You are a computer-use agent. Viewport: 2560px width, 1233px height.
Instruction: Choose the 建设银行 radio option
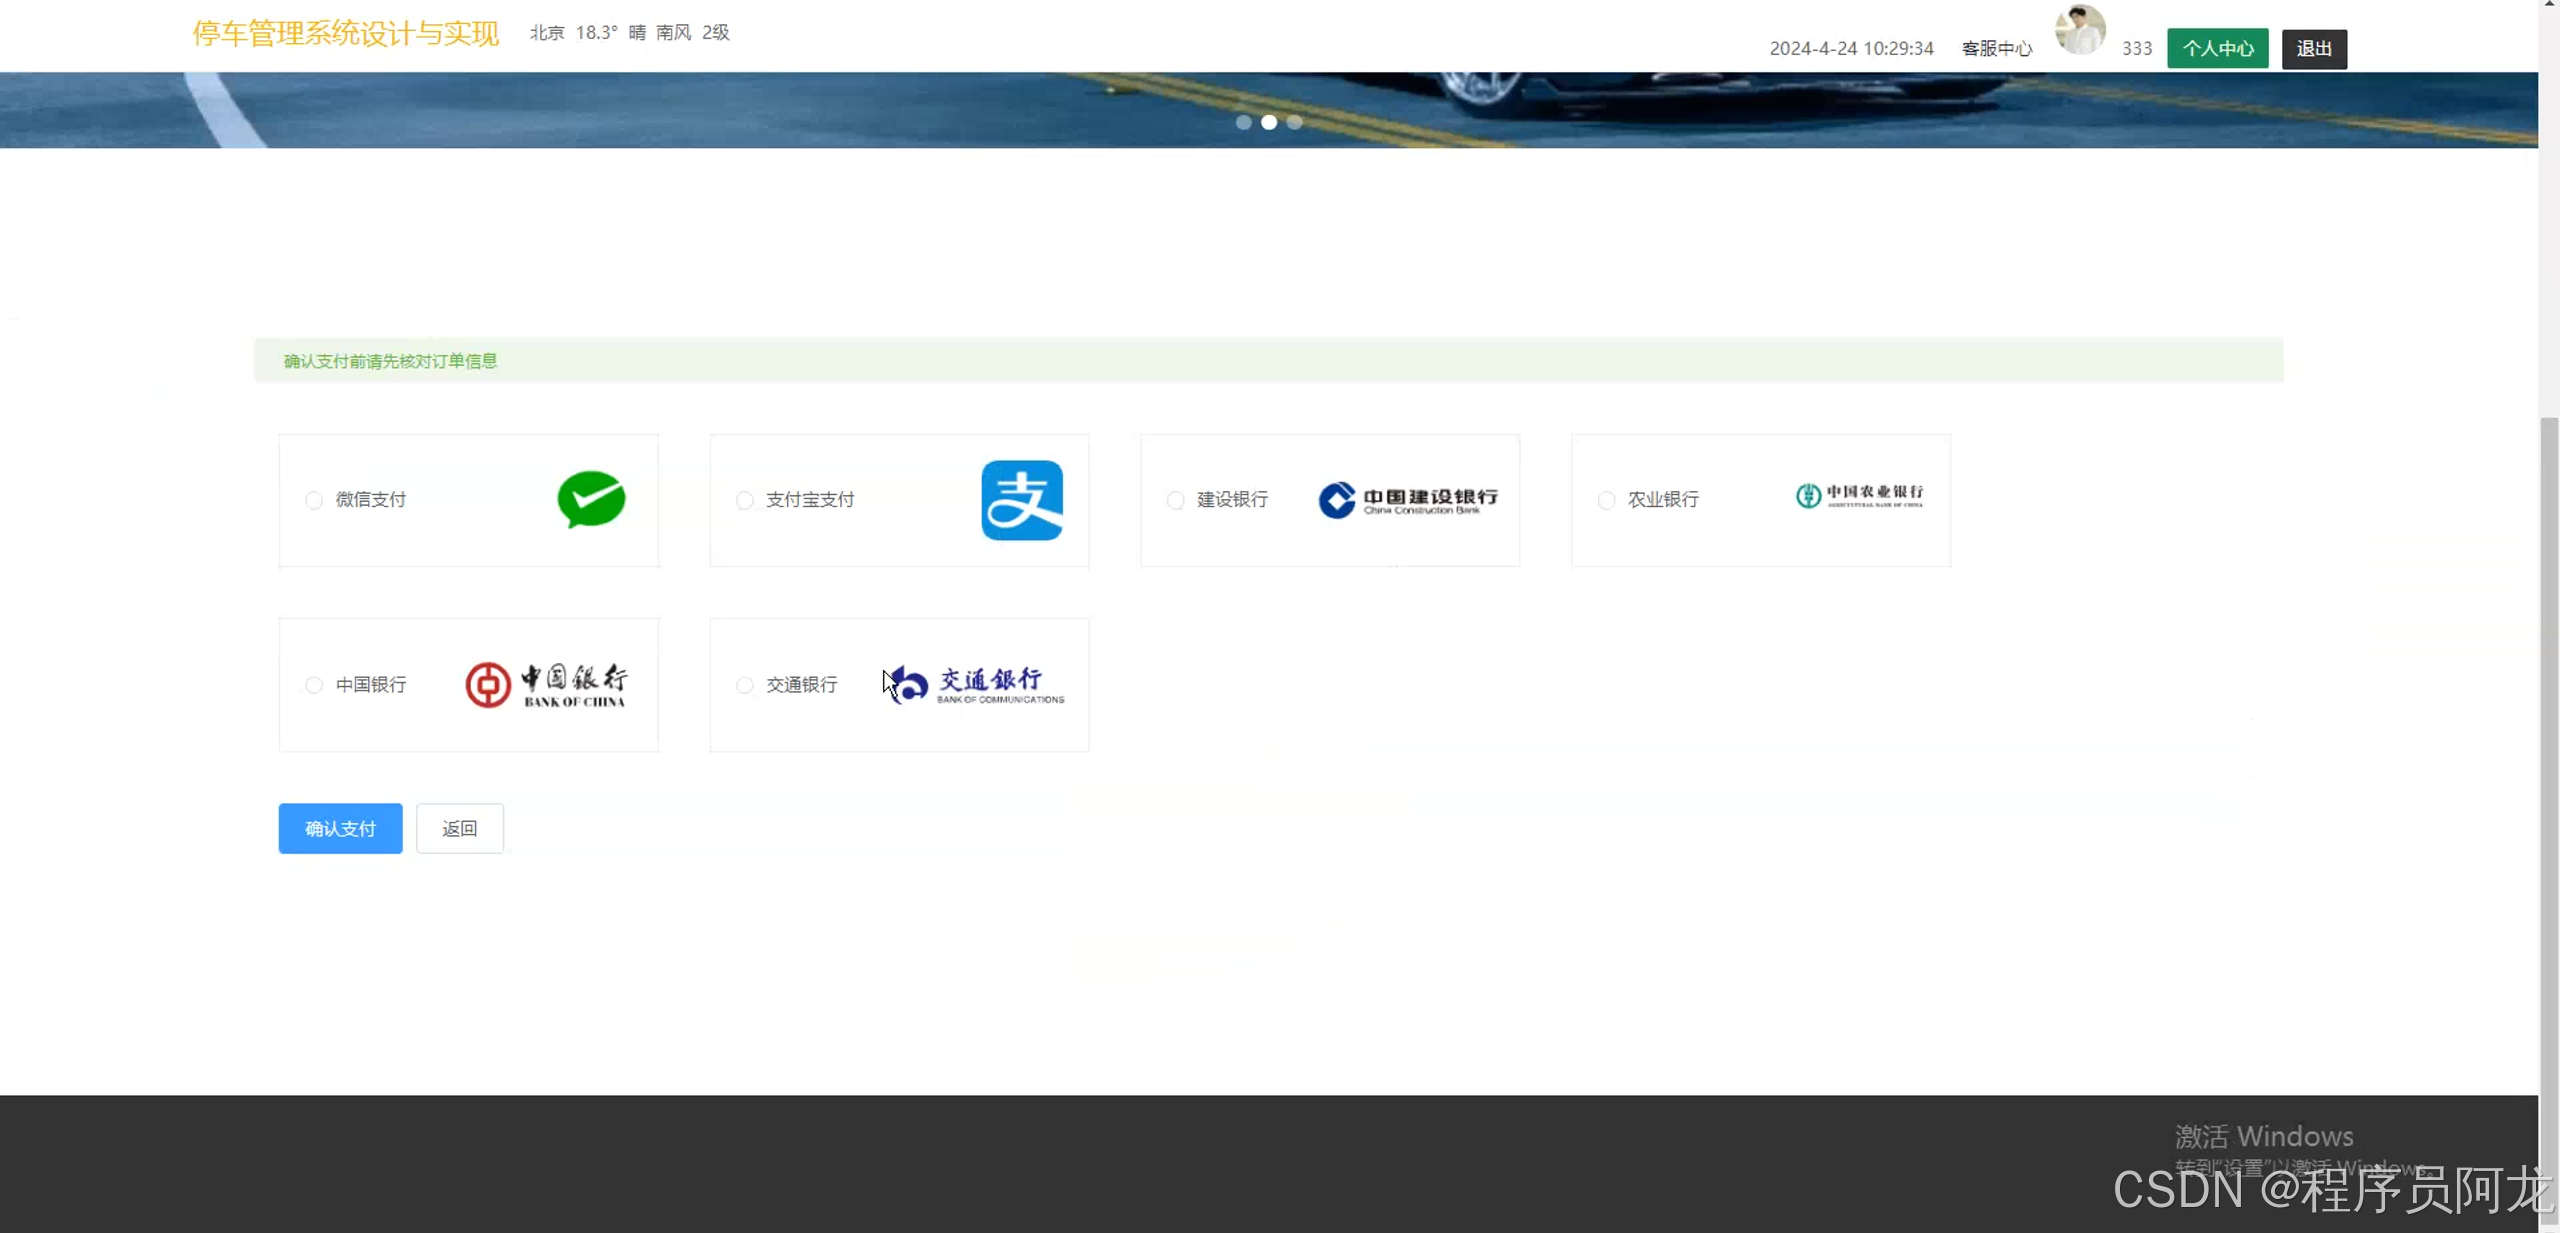[1175, 500]
